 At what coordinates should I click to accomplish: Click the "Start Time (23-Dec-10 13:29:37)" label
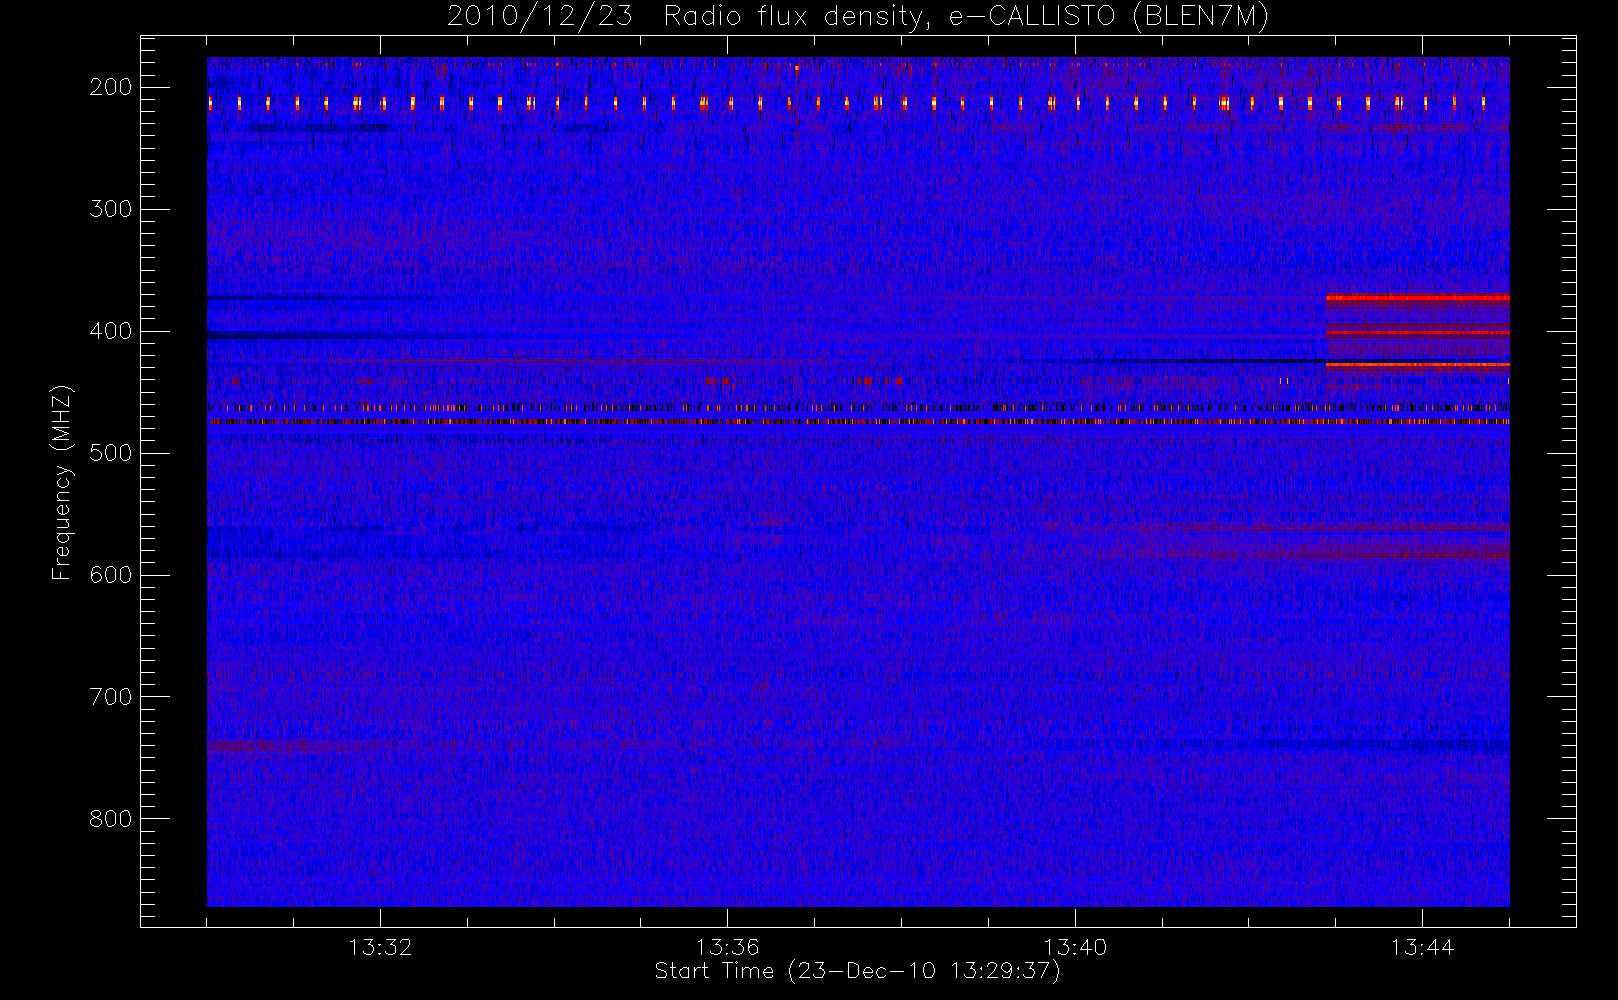click(x=857, y=971)
